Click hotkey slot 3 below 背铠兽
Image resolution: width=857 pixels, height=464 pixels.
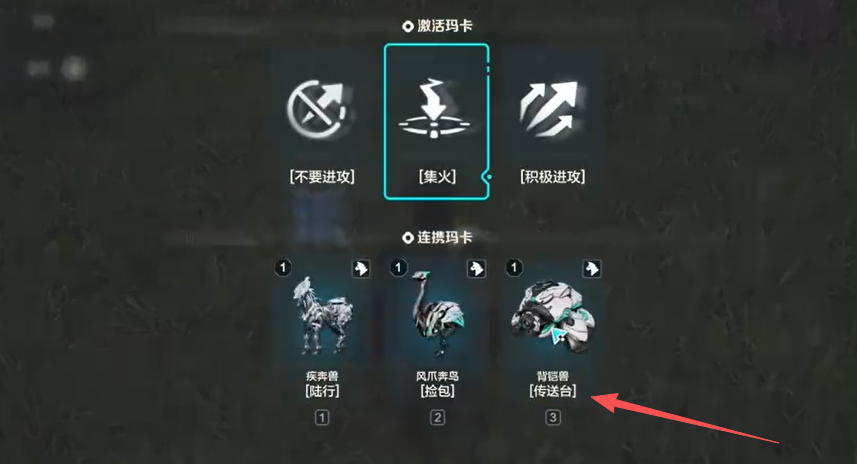pos(553,418)
